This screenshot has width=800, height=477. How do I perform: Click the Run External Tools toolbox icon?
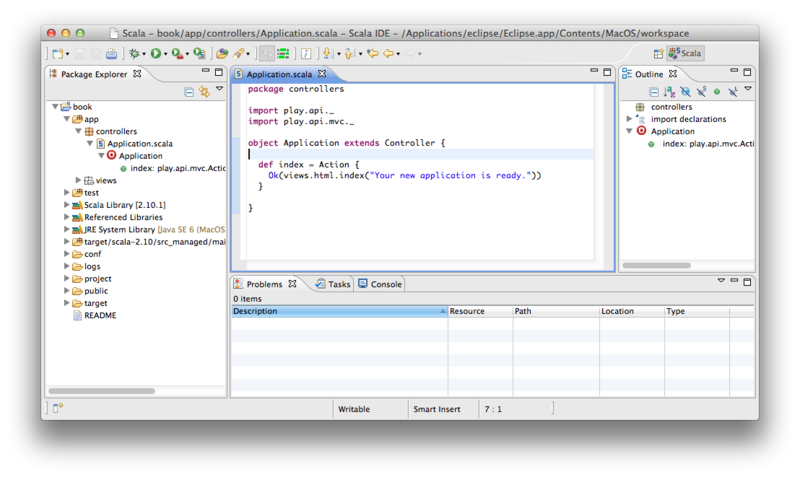177,54
